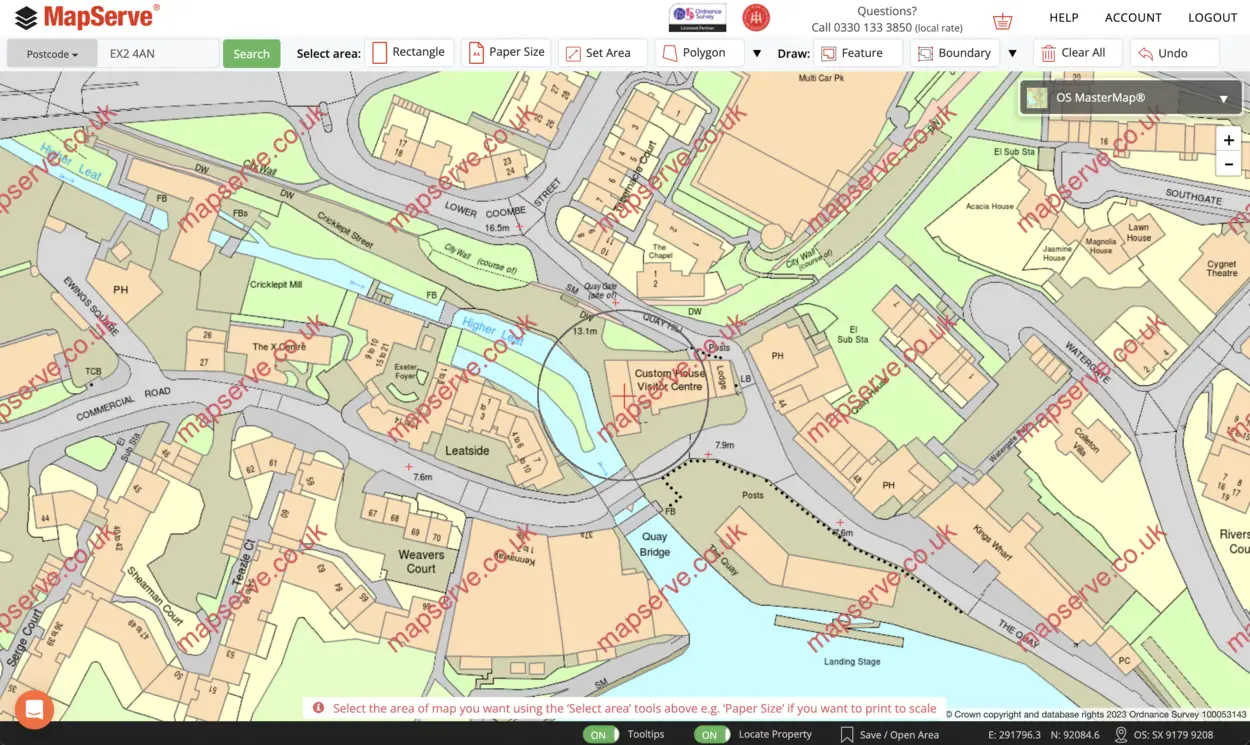The height and width of the screenshot is (745, 1250).
Task: Click Clear All trash button
Action: pyautogui.click(x=1078, y=53)
